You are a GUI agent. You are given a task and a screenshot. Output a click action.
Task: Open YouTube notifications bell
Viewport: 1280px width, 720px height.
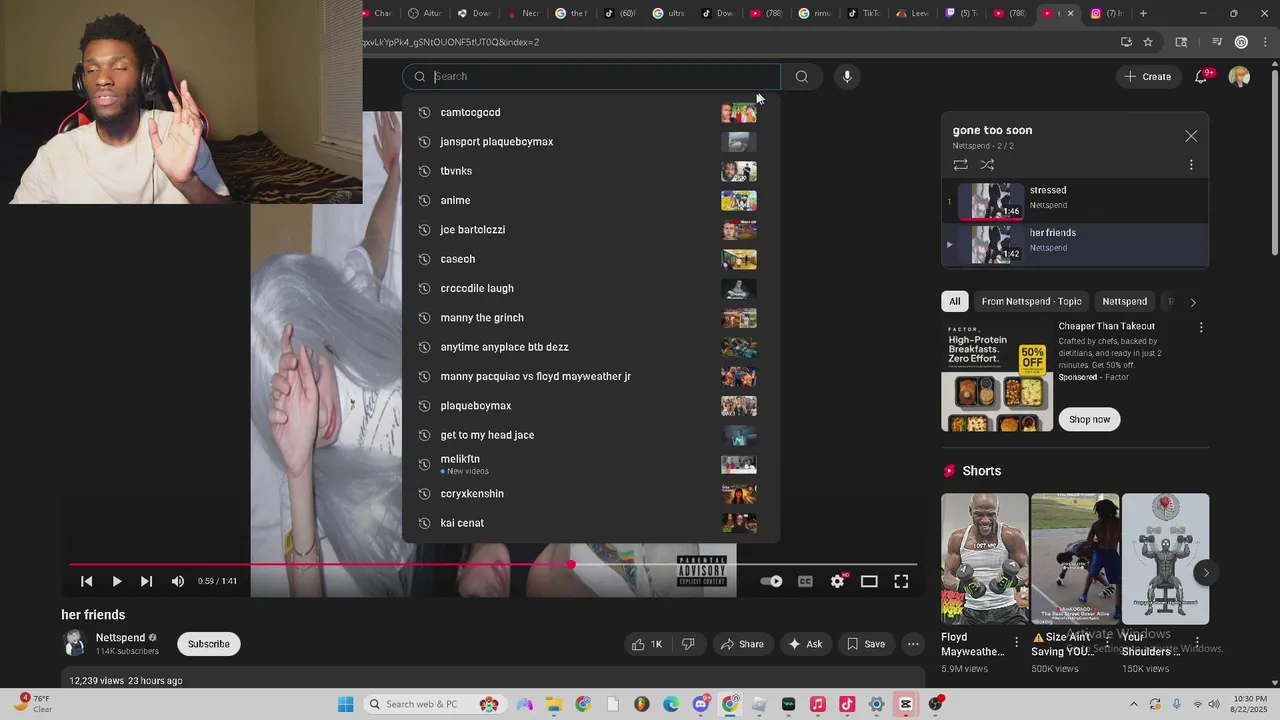[1202, 76]
